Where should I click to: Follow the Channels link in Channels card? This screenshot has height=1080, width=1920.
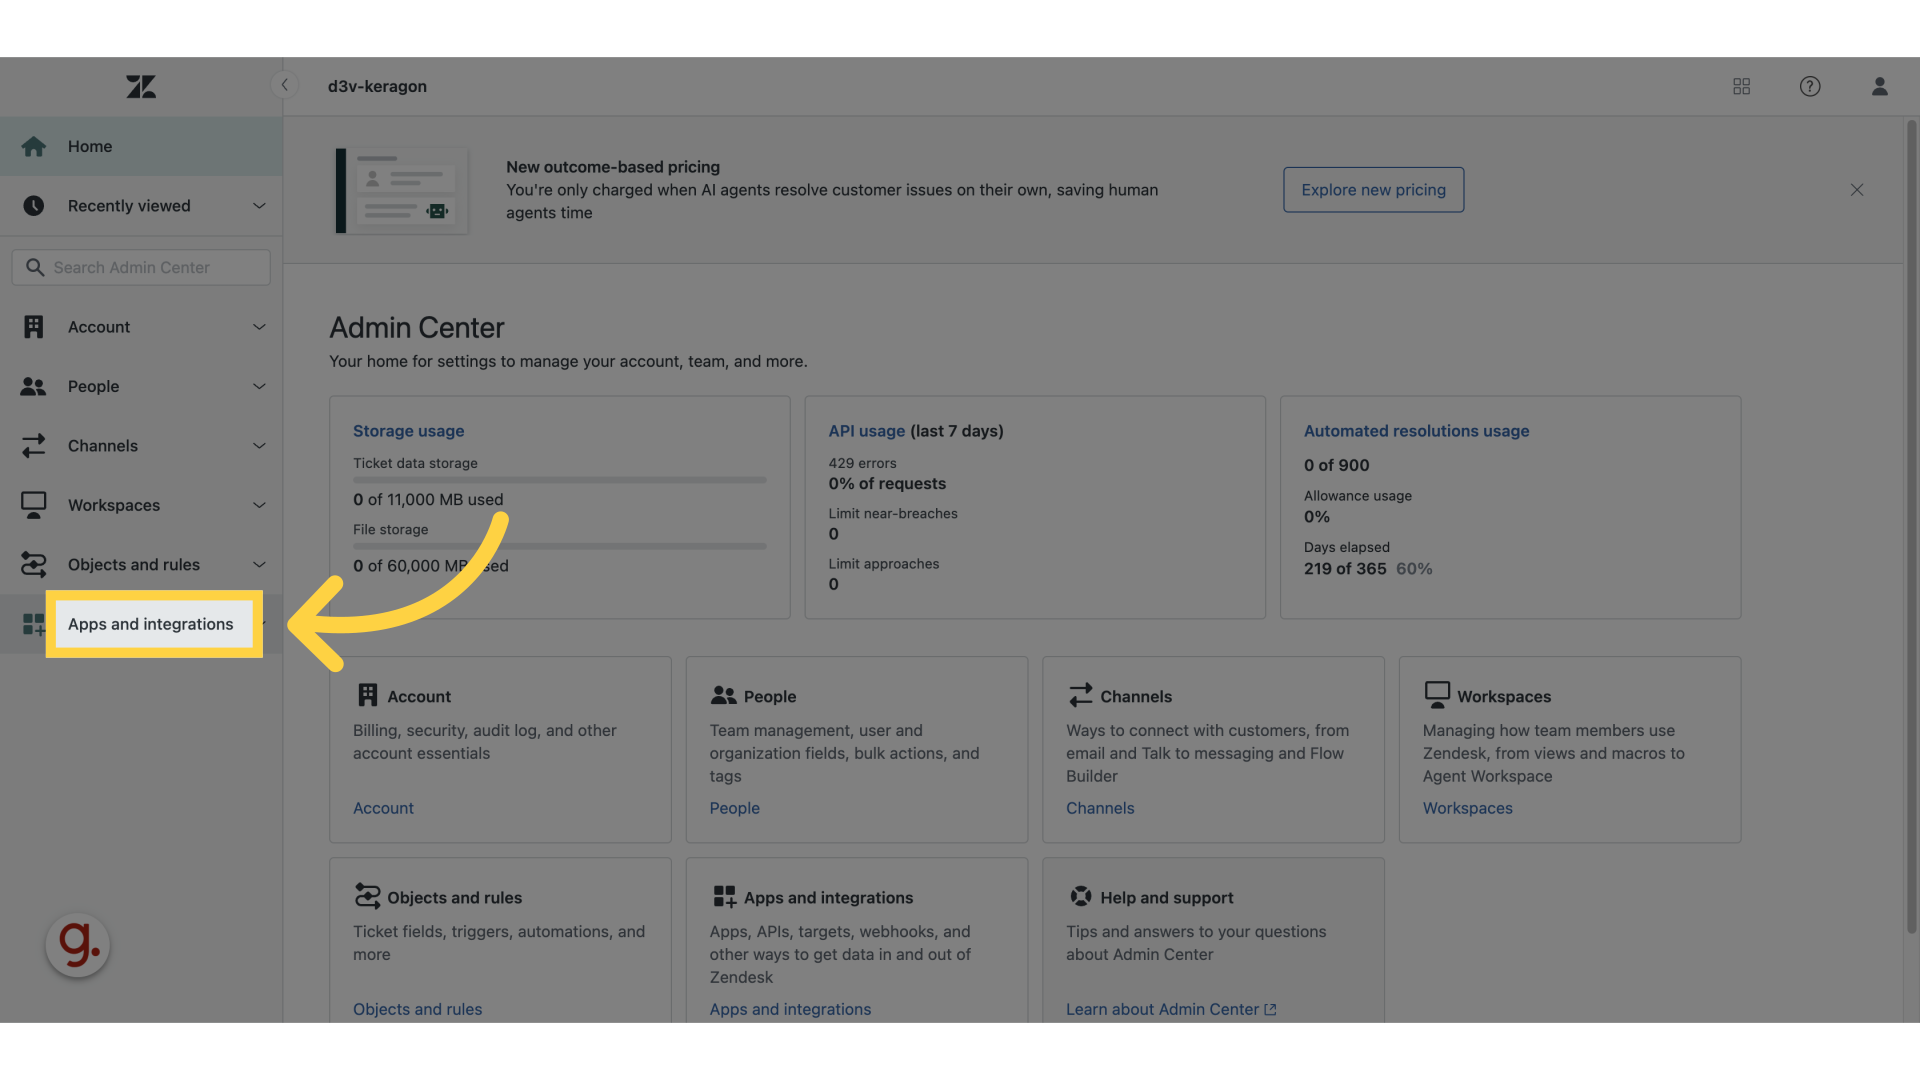pyautogui.click(x=1100, y=808)
